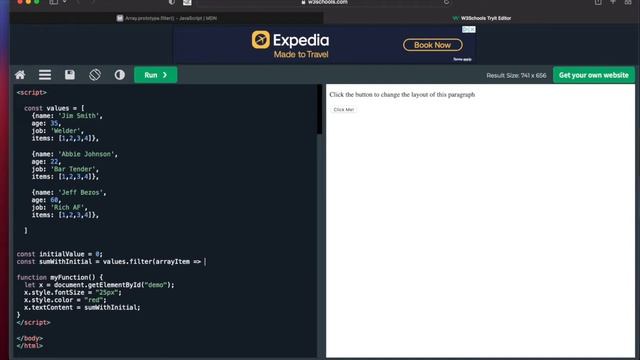Screen dimensions: 640x360
Task: Toggle the dark/light theme icon
Action: pyautogui.click(x=120, y=75)
